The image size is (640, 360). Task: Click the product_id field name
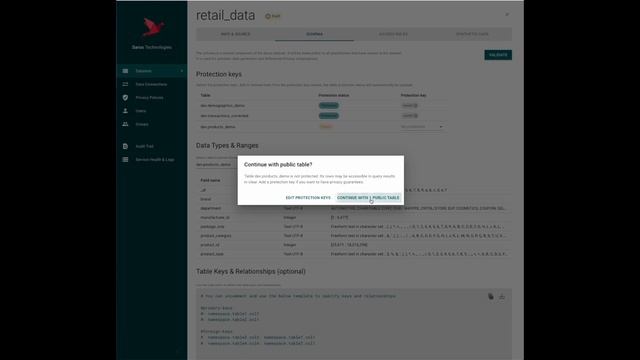210,245
